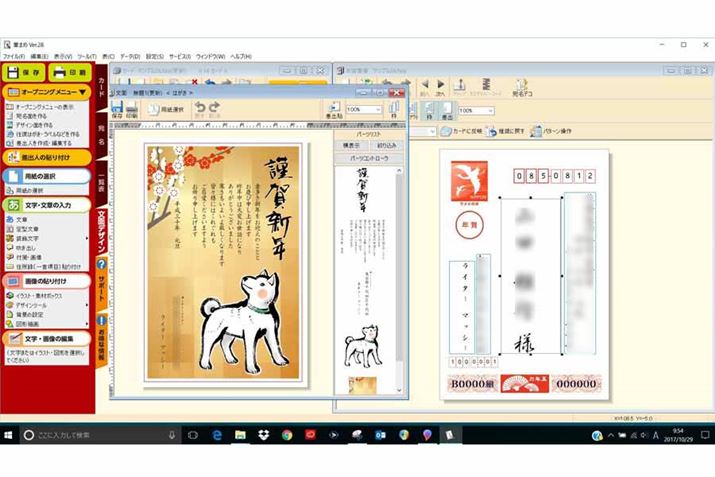
Task: Click the green 印刷 print button in left panel
Action: point(70,72)
